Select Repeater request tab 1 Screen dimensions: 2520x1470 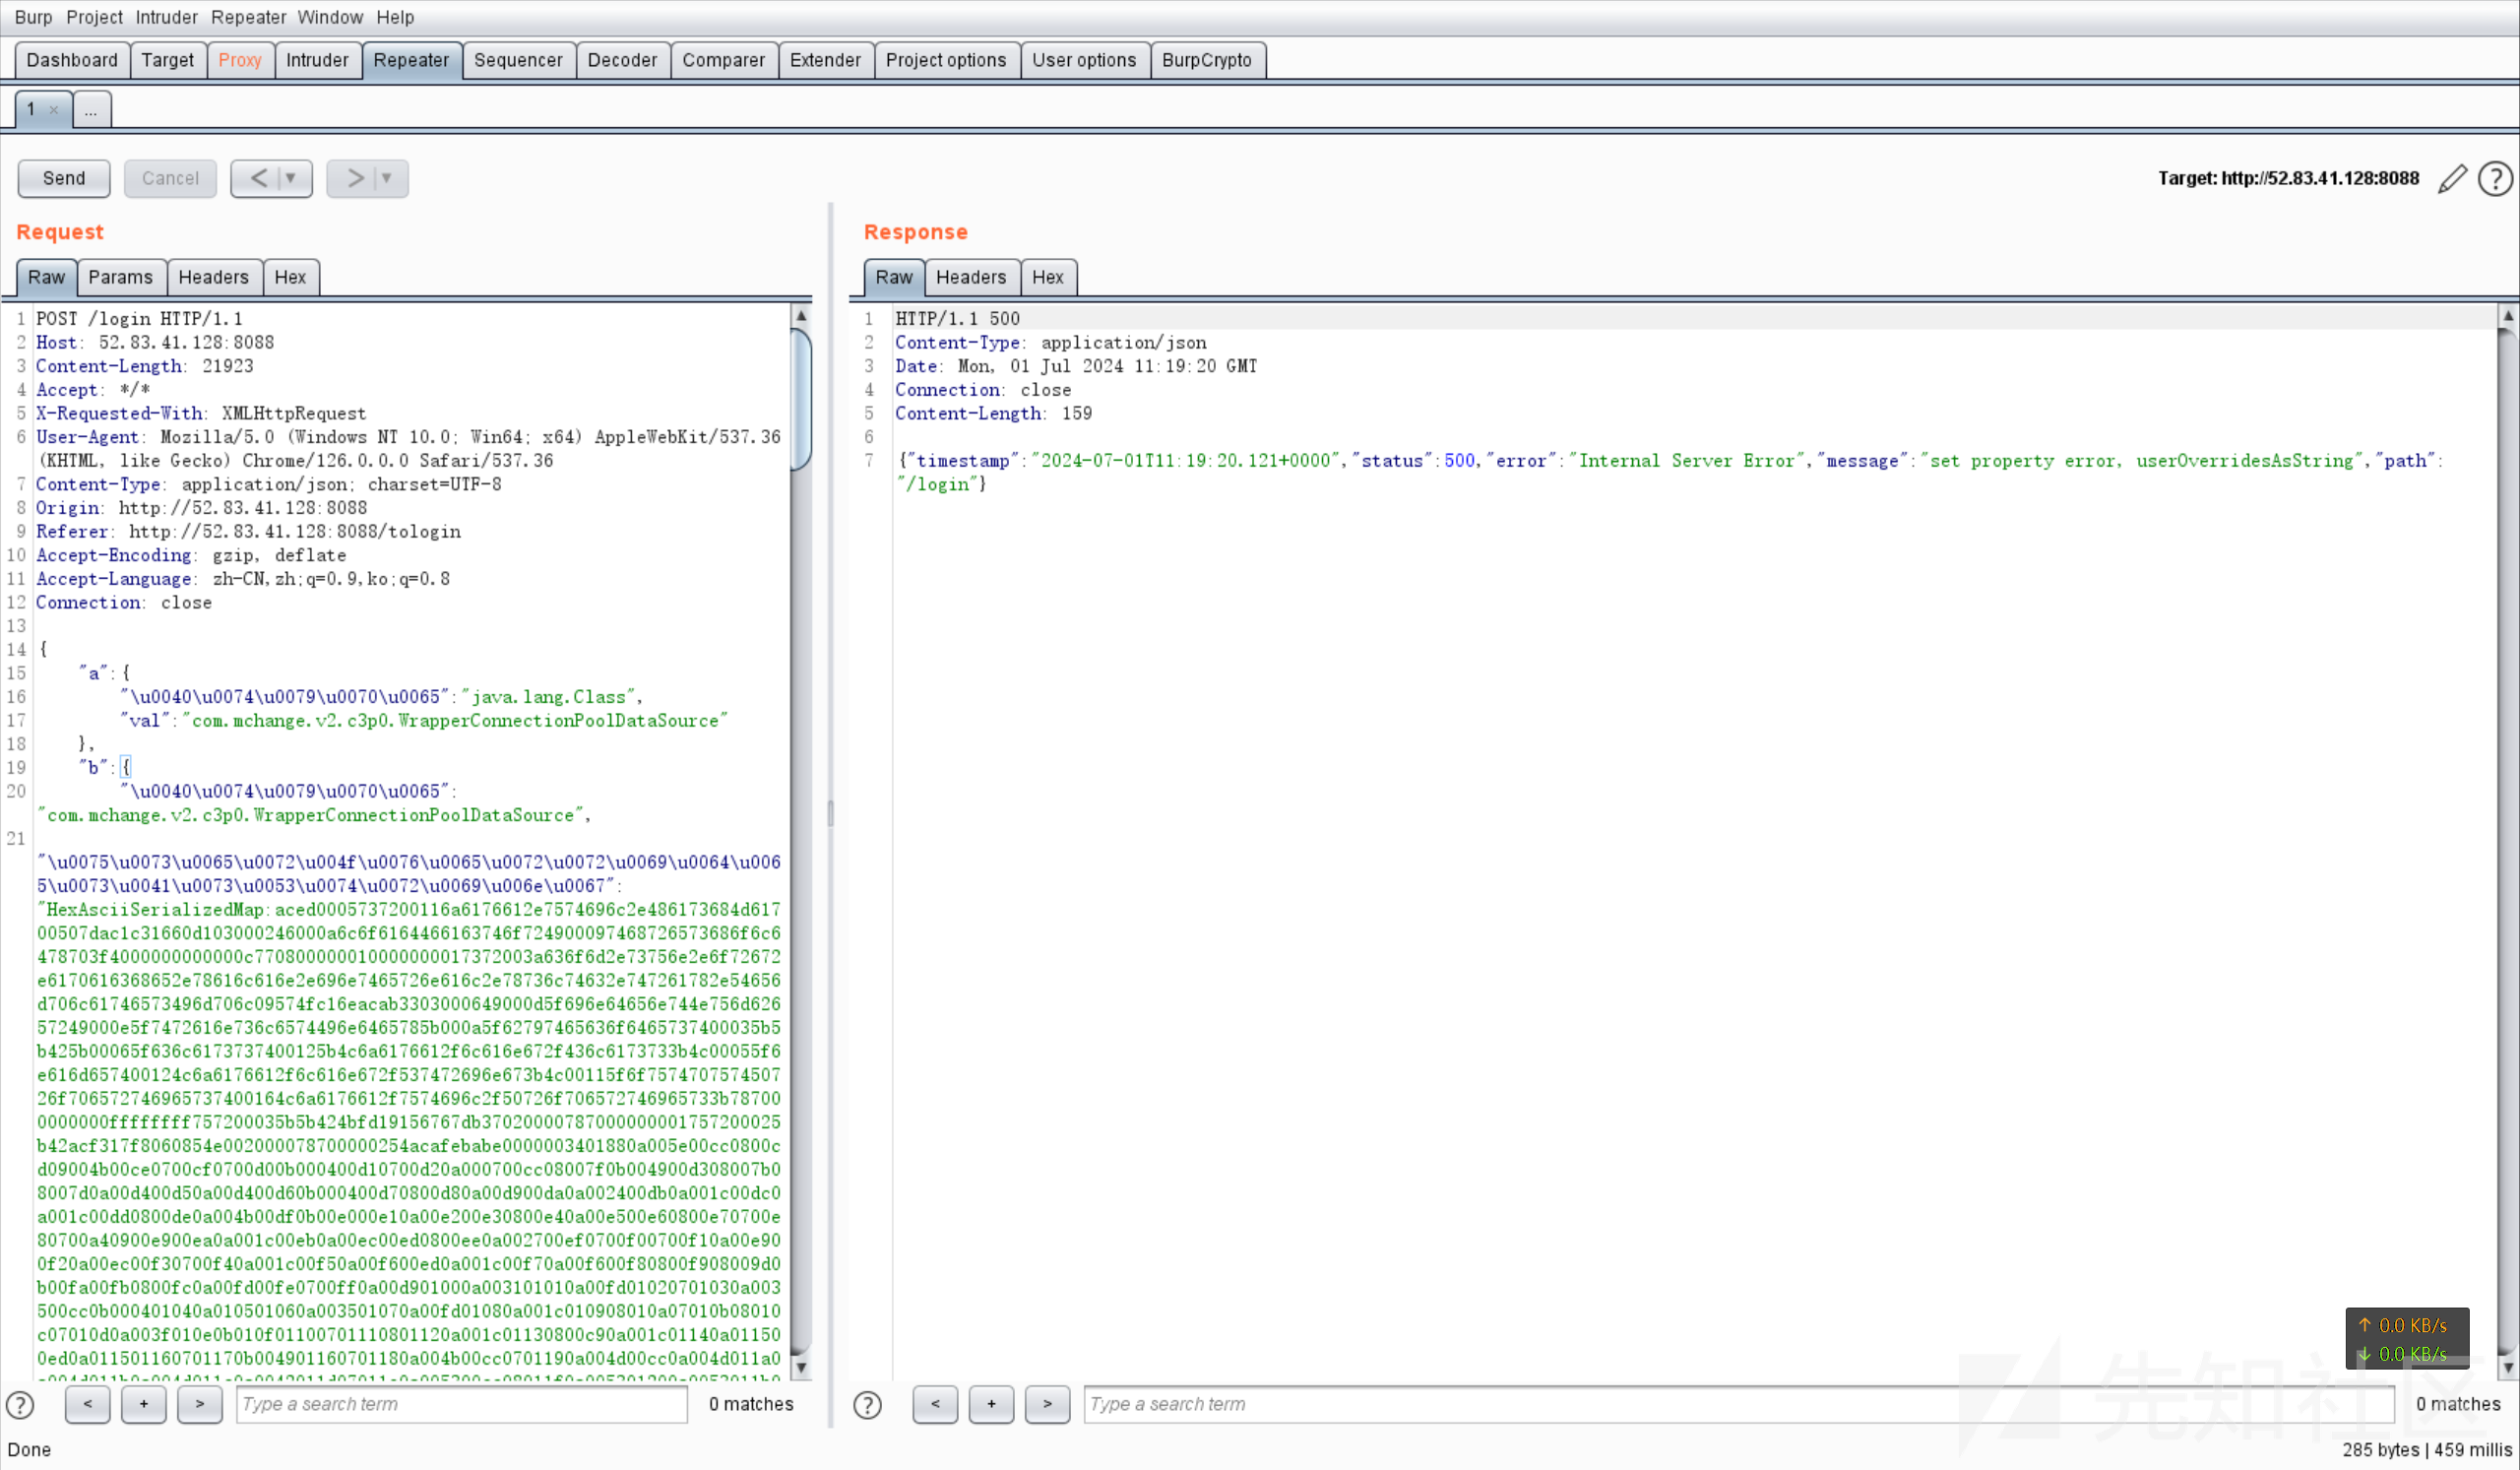coord(32,109)
